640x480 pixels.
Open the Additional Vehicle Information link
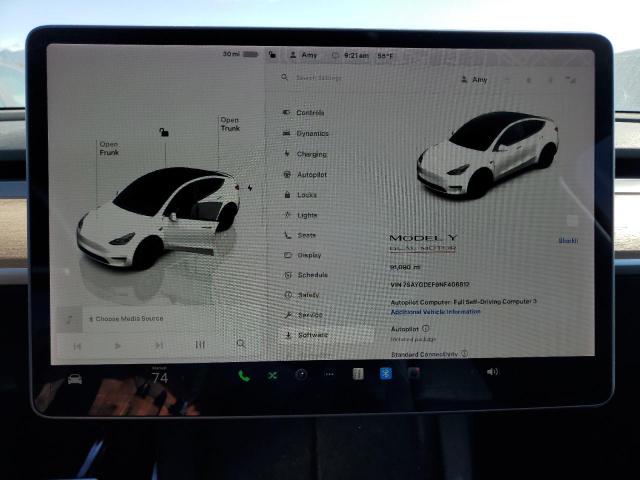[x=436, y=311]
